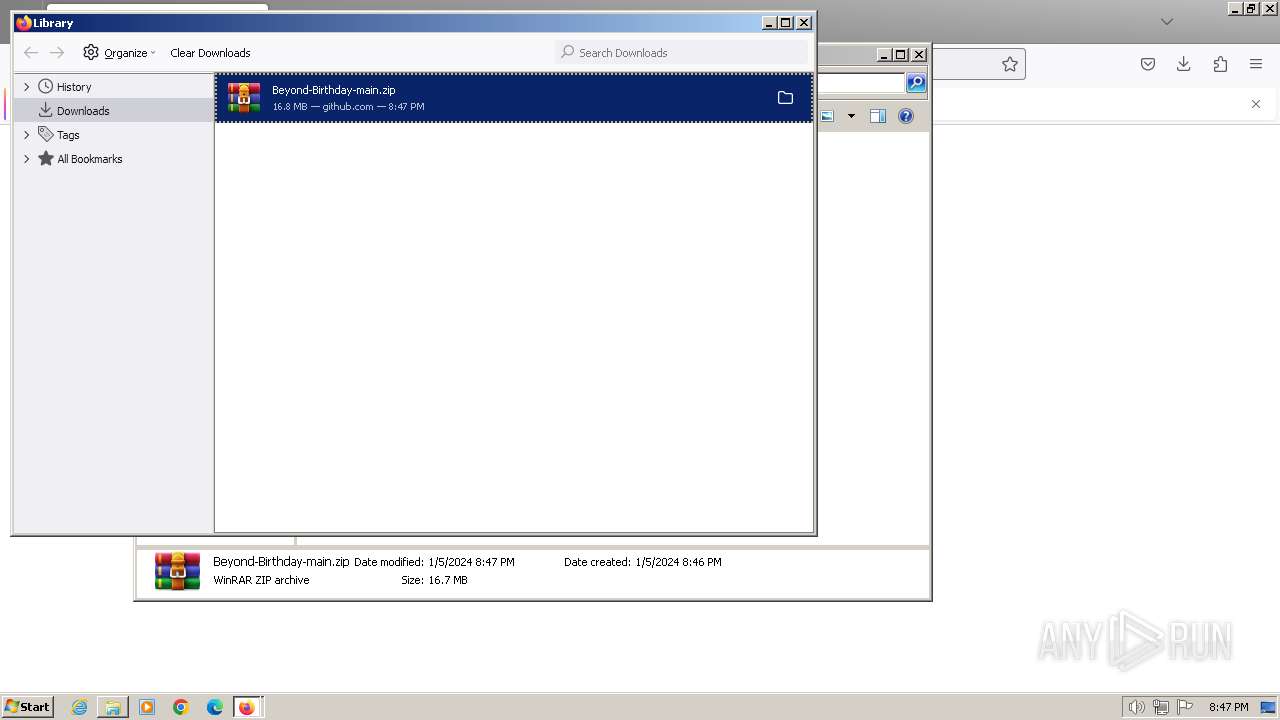This screenshot has height=720, width=1280.
Task: Expand the All Bookmarks tree item
Action: point(27,159)
